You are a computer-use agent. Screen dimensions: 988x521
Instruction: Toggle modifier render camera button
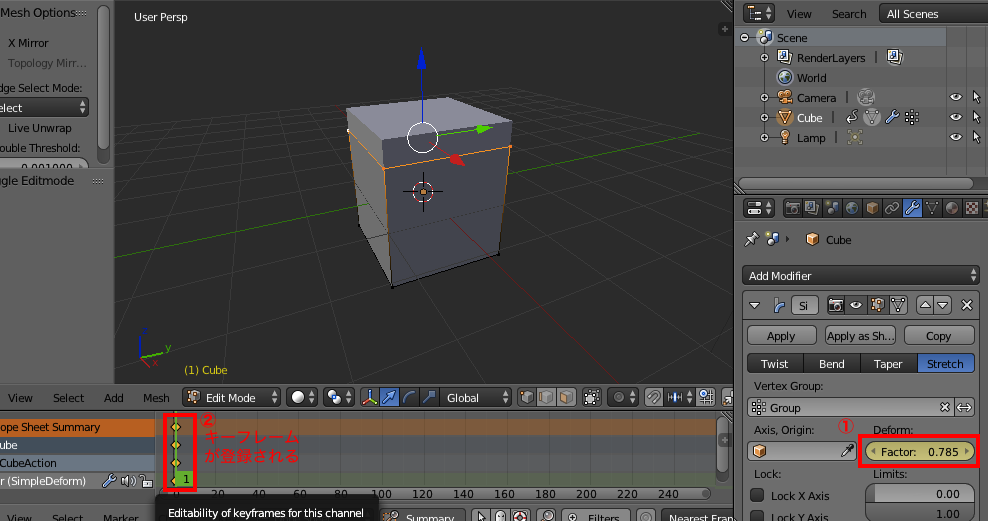(x=836, y=306)
